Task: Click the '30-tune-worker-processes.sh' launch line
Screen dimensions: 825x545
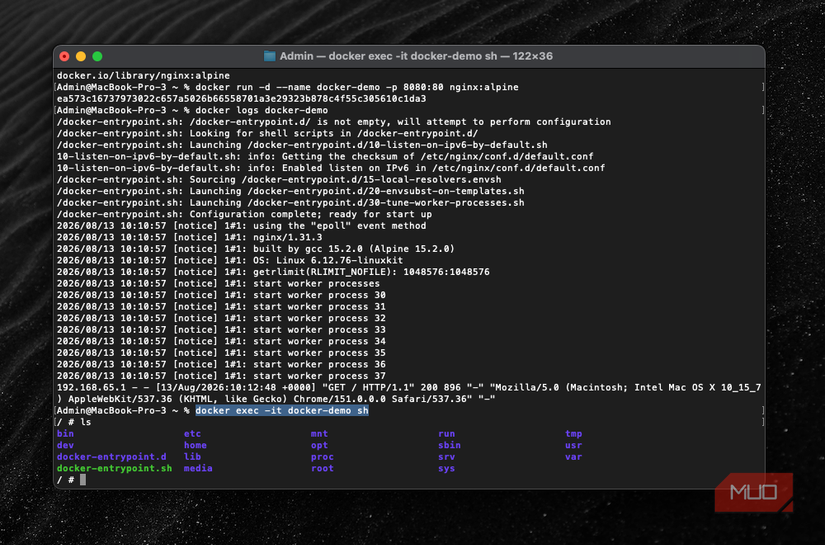Action: 290,203
